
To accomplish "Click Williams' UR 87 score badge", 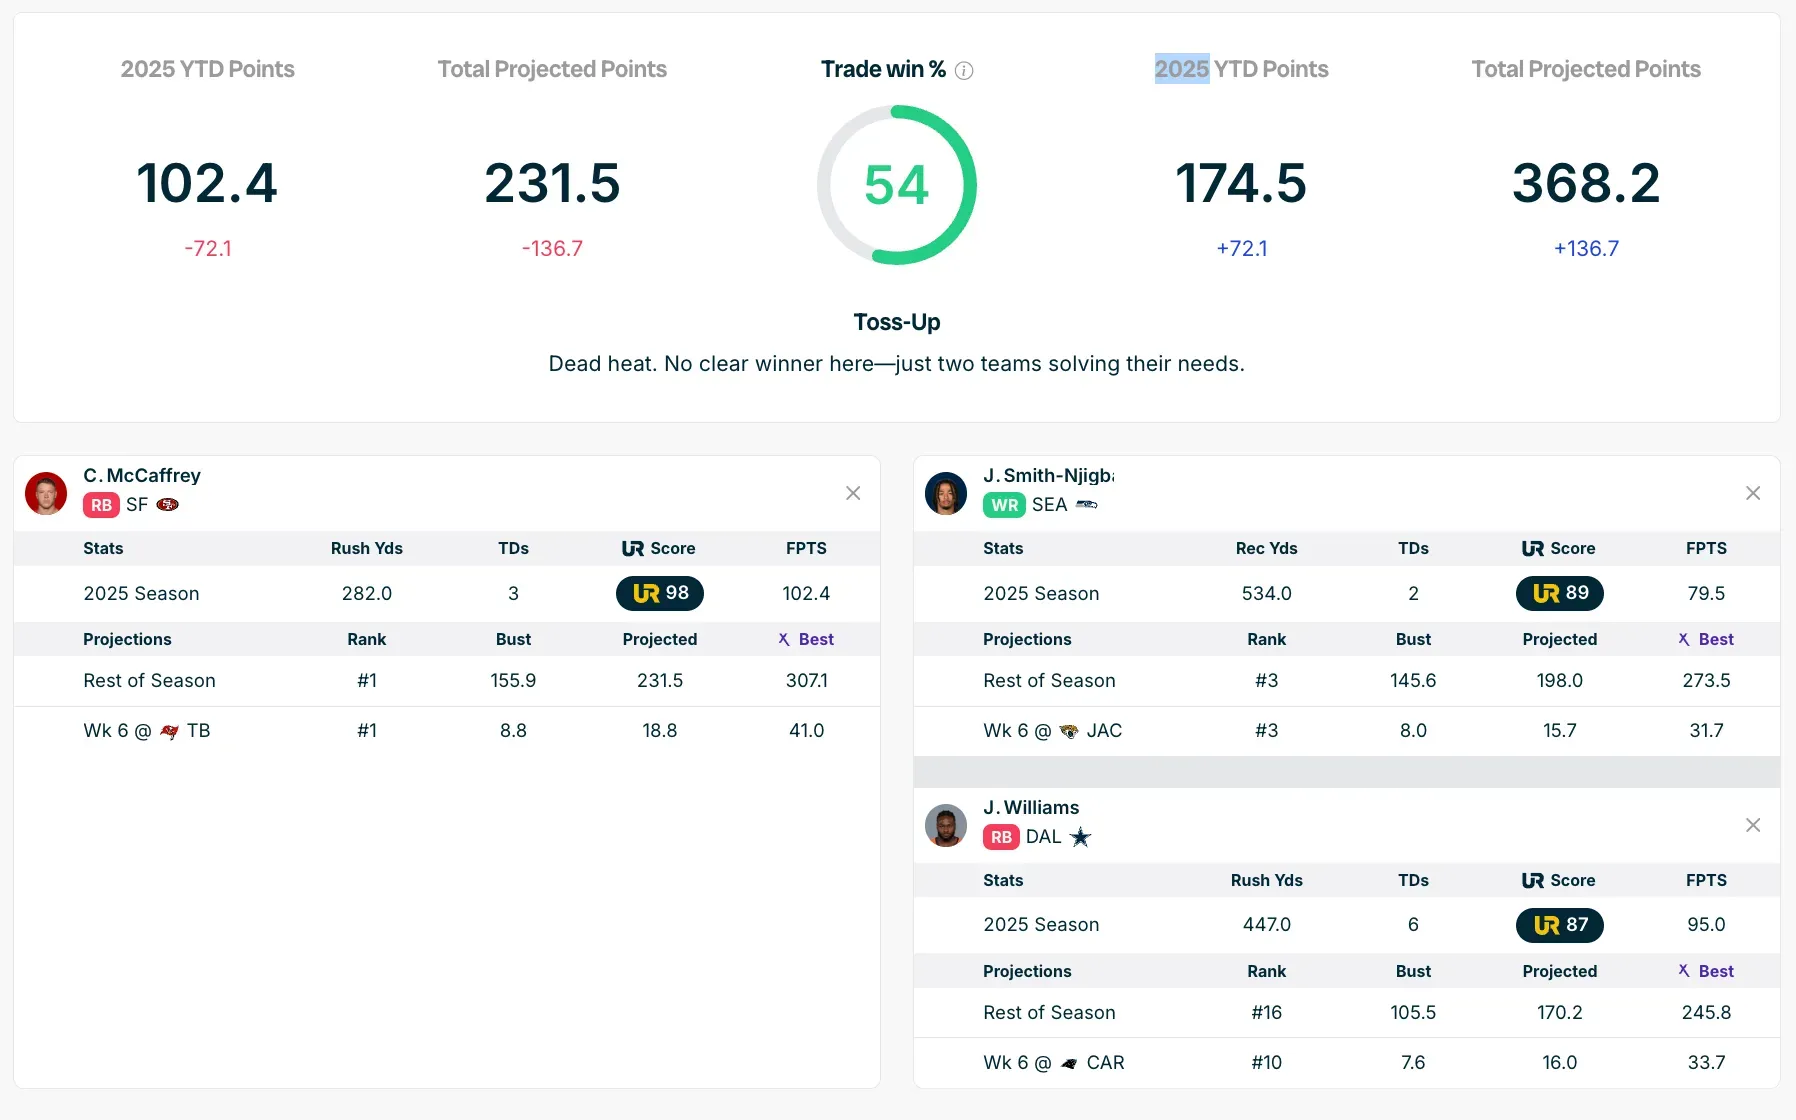I will tap(1560, 925).
